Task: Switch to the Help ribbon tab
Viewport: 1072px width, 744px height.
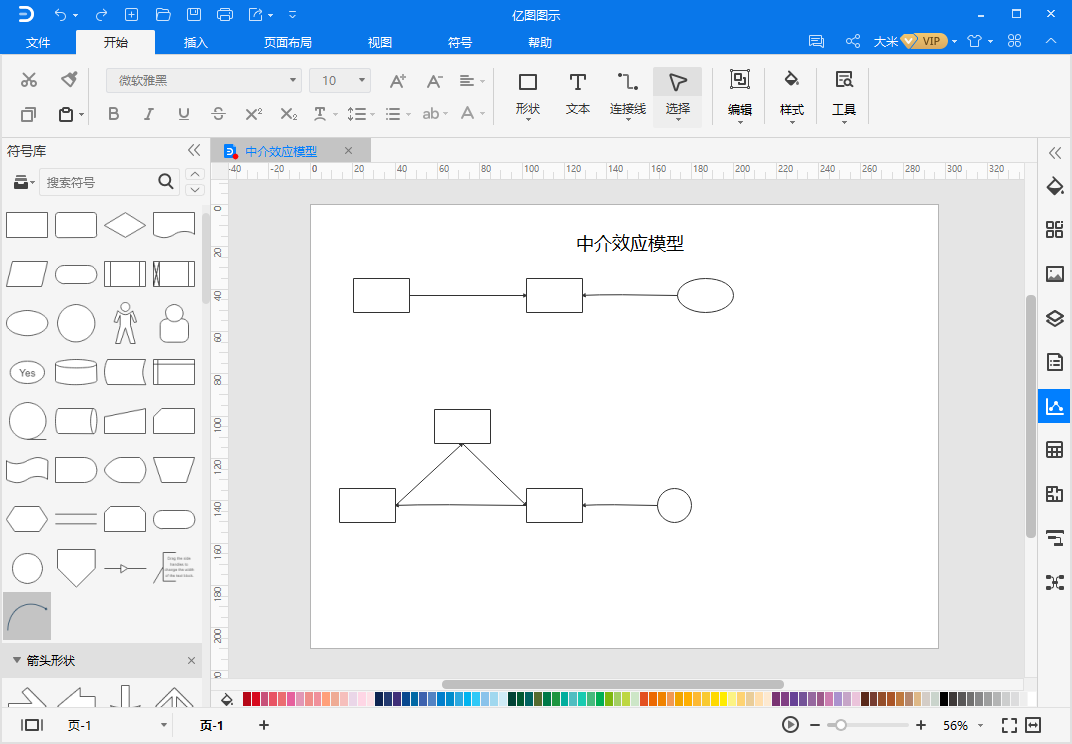Action: click(540, 42)
